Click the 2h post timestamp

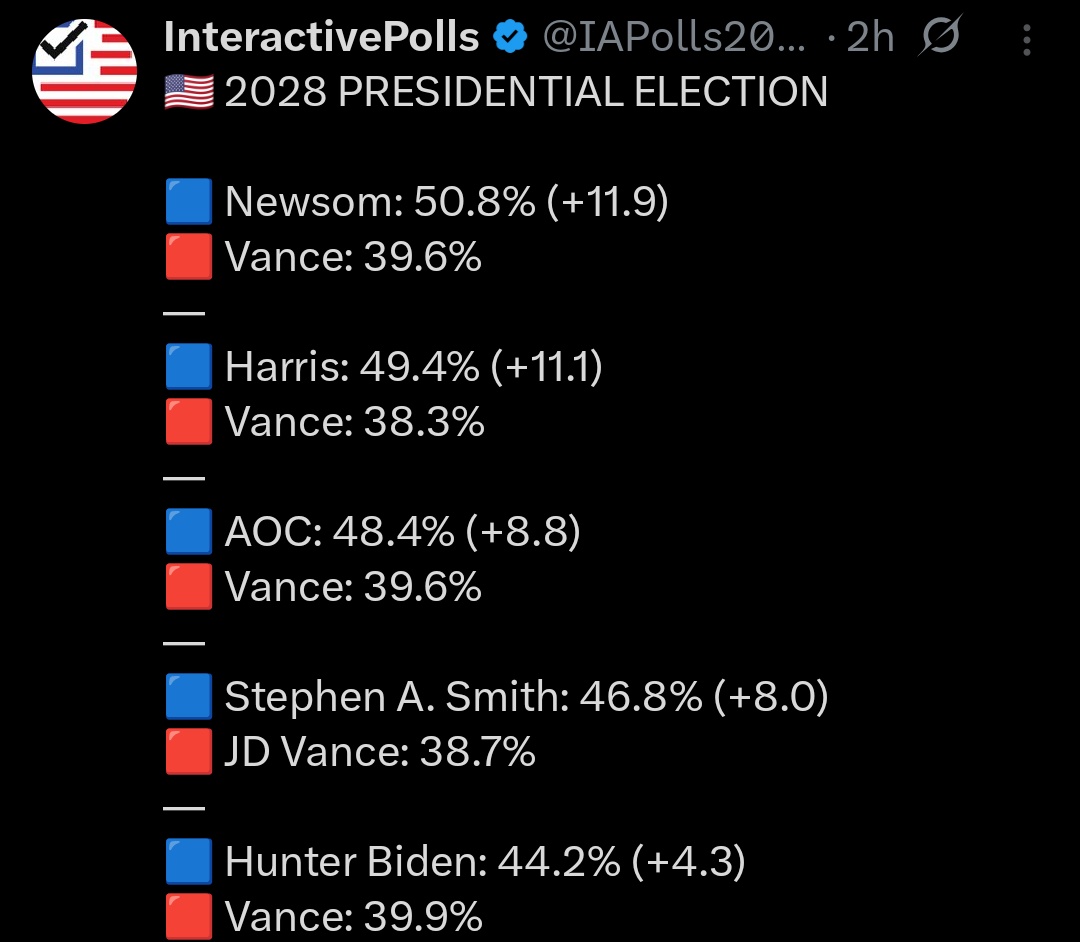click(870, 37)
